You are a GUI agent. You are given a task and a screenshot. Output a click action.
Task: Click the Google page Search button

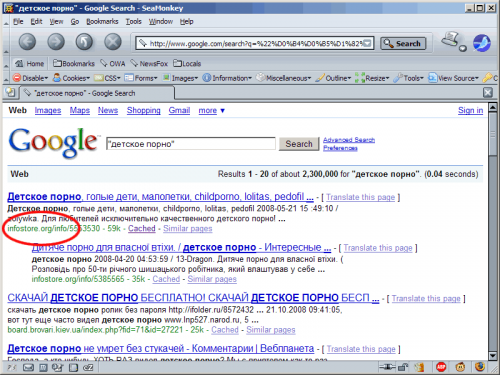299,144
